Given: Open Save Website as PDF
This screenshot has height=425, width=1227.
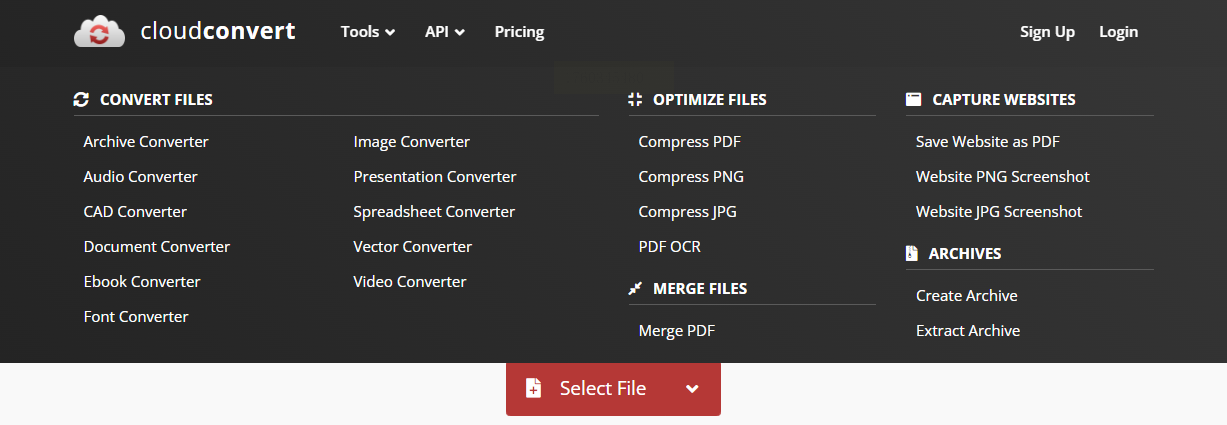Looking at the screenshot, I should coord(987,142).
